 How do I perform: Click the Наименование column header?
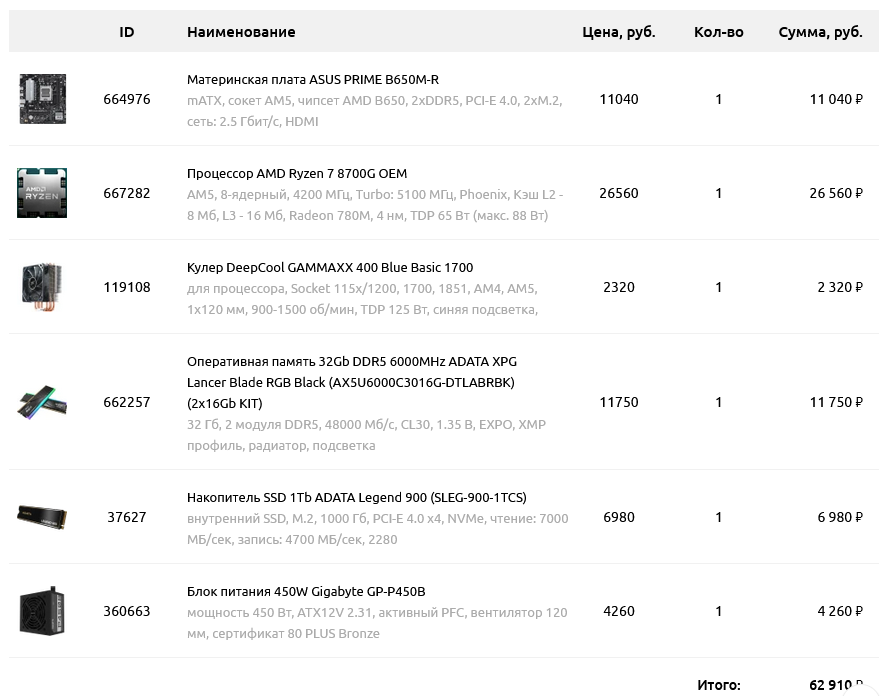click(241, 32)
